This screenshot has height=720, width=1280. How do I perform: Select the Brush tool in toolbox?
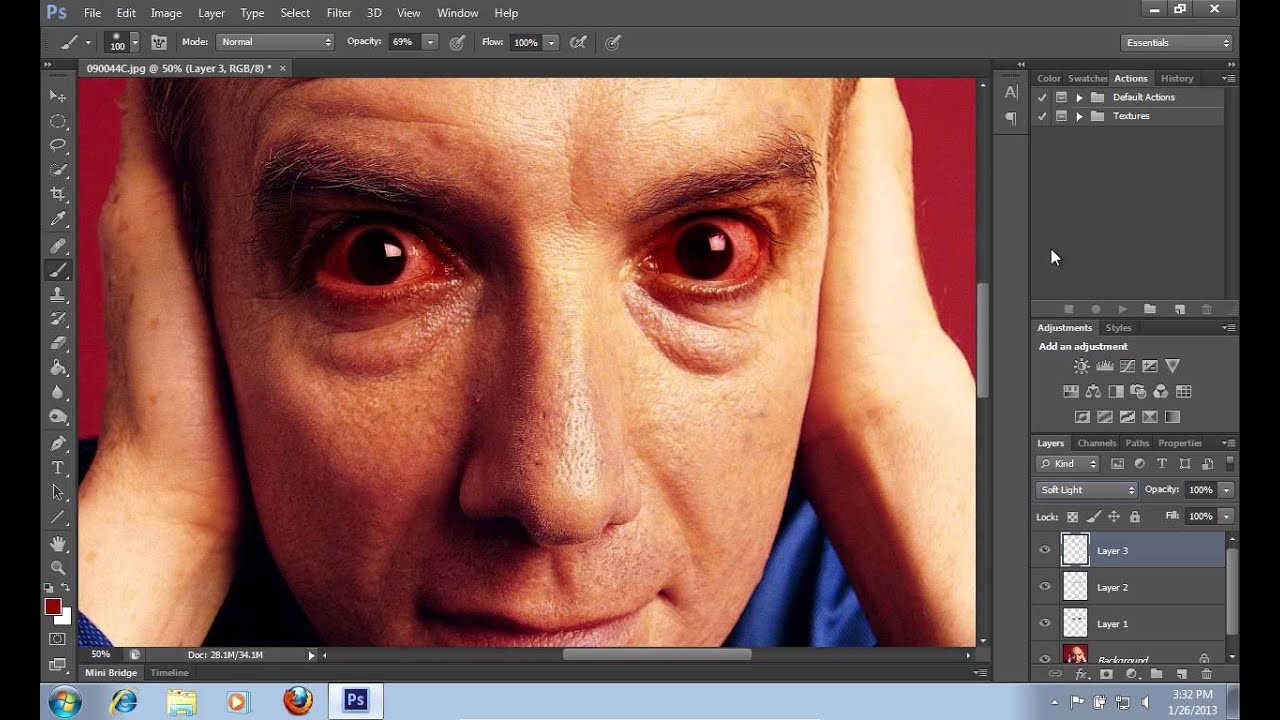point(58,270)
